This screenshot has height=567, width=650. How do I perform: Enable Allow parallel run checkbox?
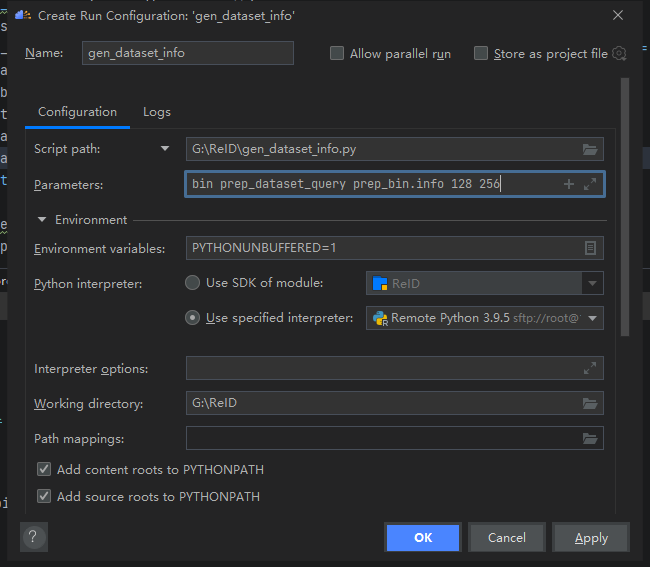pos(337,54)
